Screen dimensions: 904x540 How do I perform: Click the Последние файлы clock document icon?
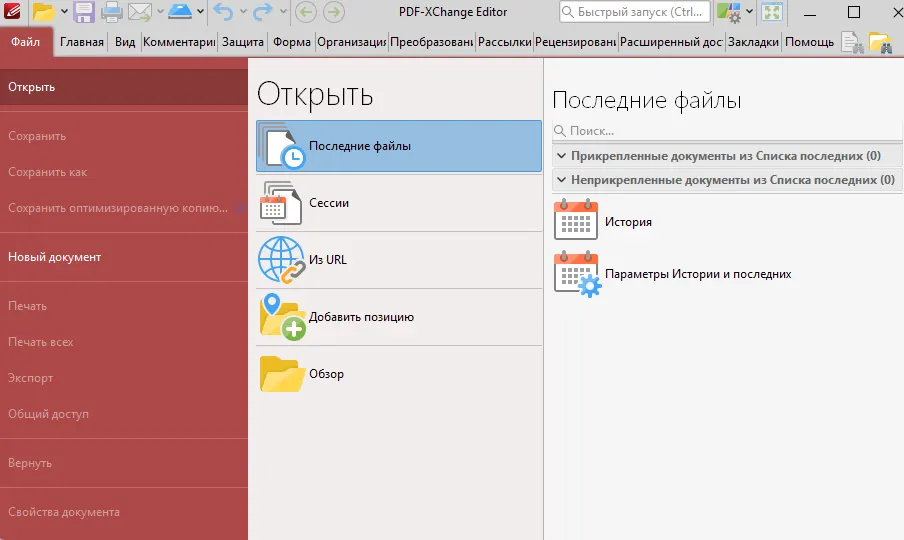[282, 146]
